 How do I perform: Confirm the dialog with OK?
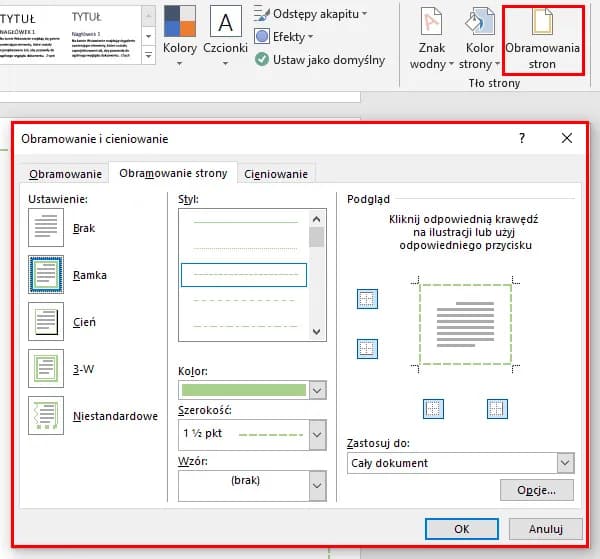[x=461, y=529]
